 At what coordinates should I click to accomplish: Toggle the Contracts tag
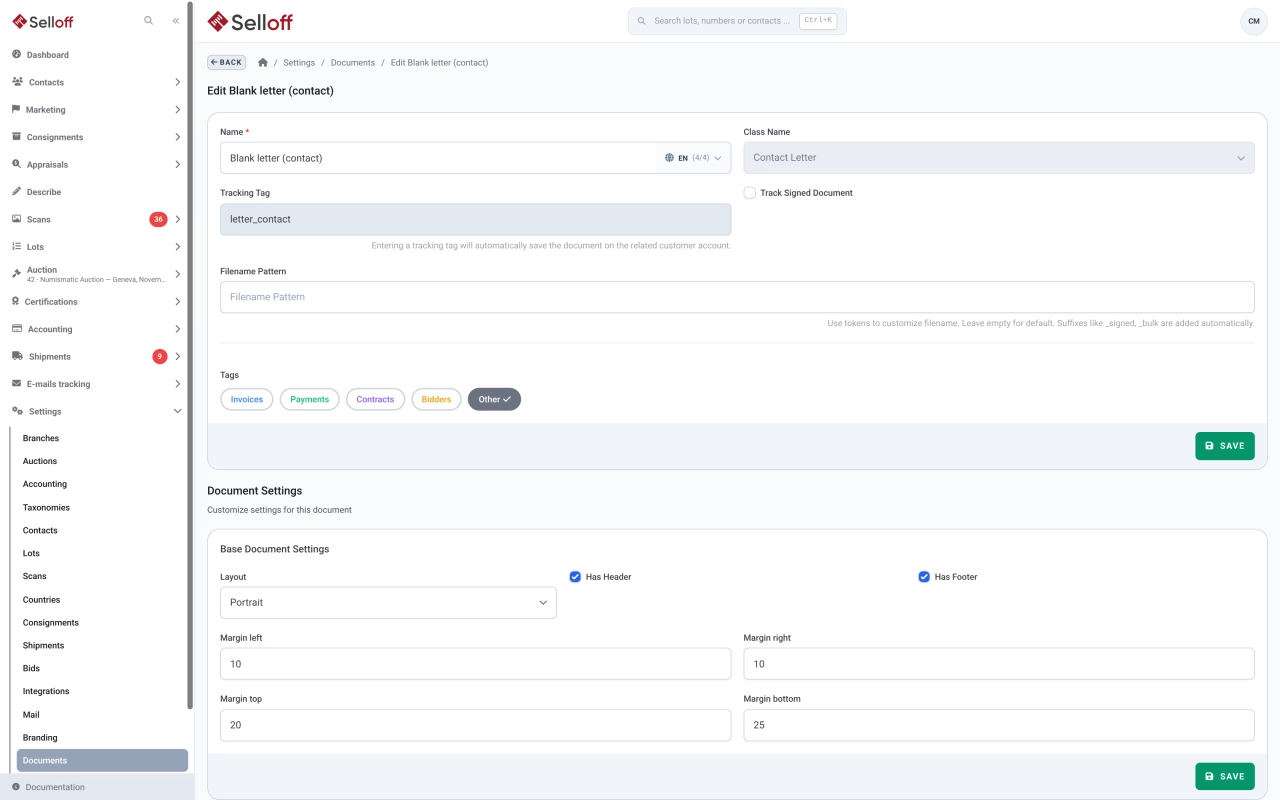coord(375,399)
